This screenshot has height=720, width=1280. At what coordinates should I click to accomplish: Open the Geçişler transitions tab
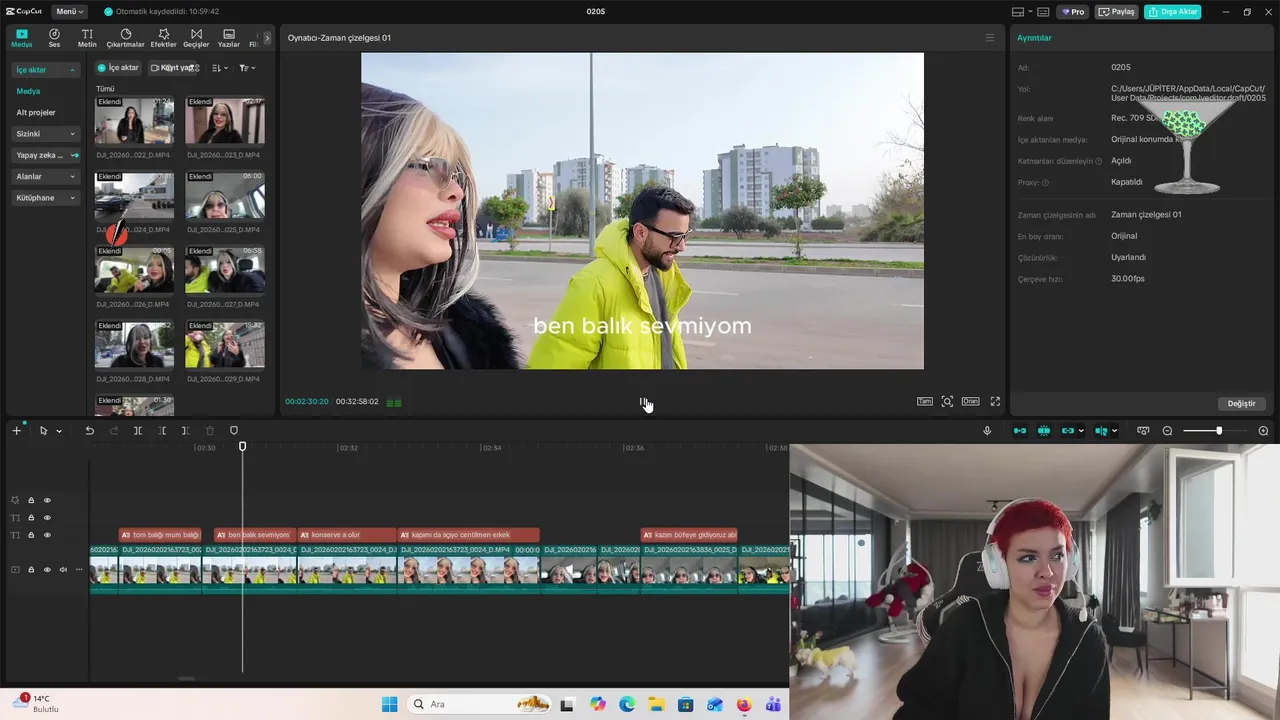coord(196,38)
